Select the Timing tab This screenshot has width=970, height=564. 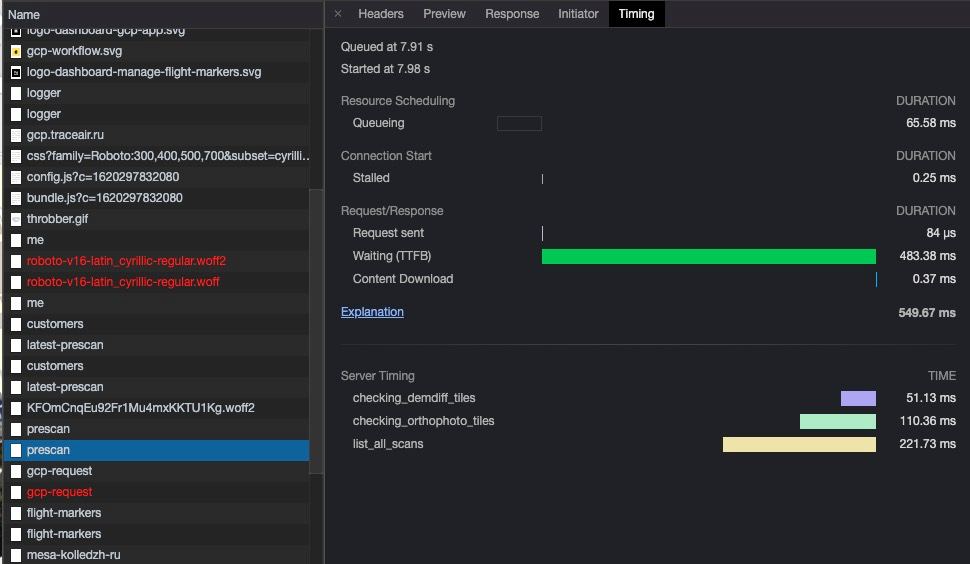tap(637, 14)
